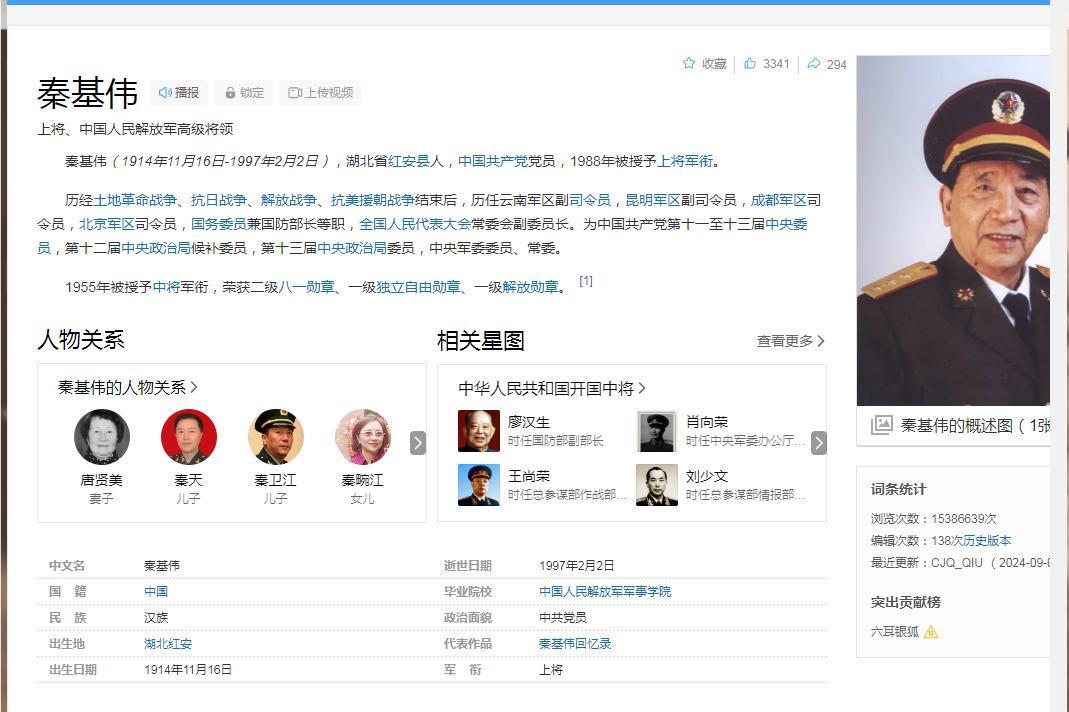Play audio with the 播报 button
The width and height of the screenshot is (1069, 712).
coord(179,93)
